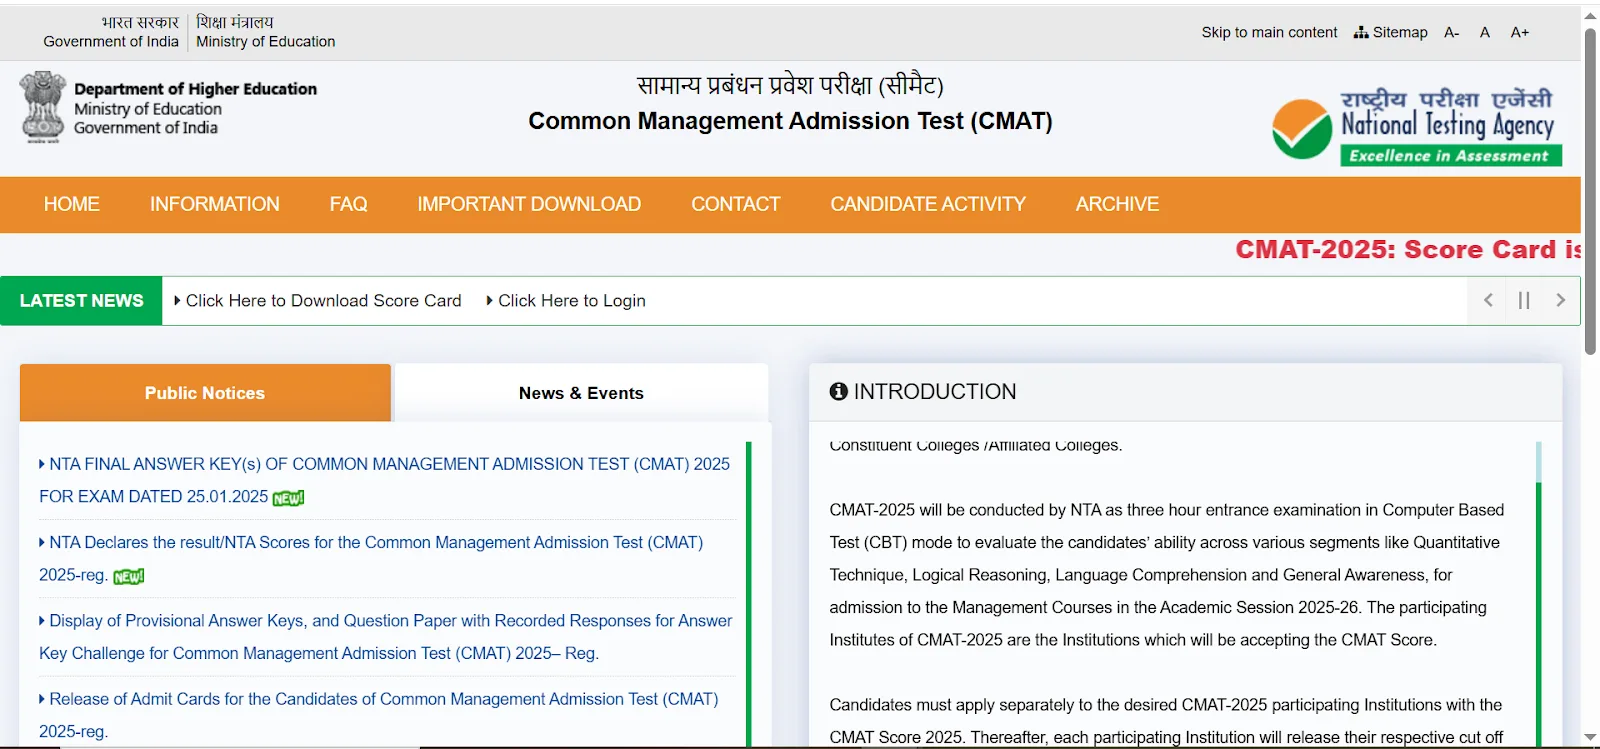Open Release of Admit Cards notice
1600x749 pixels.
[x=379, y=715]
